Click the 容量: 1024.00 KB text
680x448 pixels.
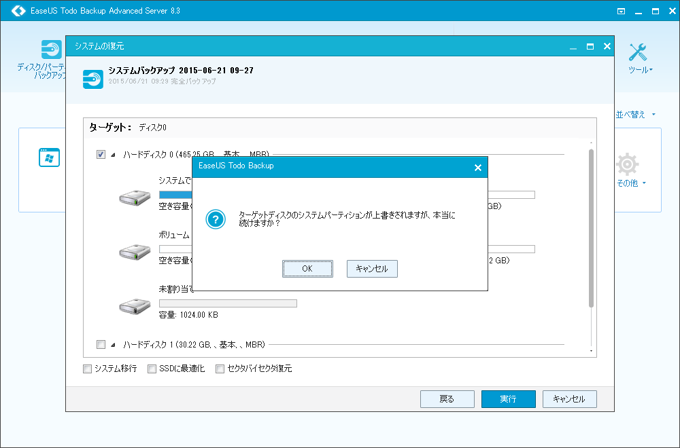(x=188, y=315)
